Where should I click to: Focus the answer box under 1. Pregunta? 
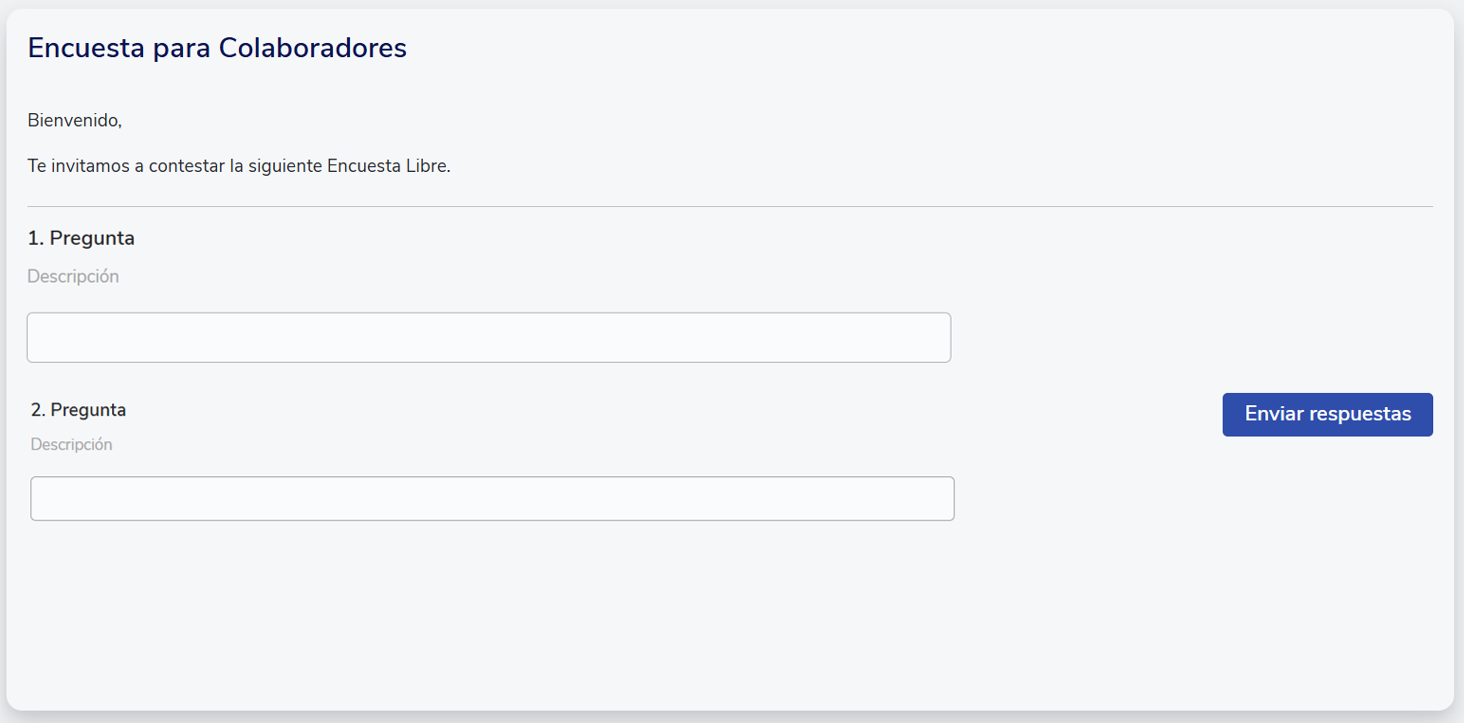click(488, 337)
